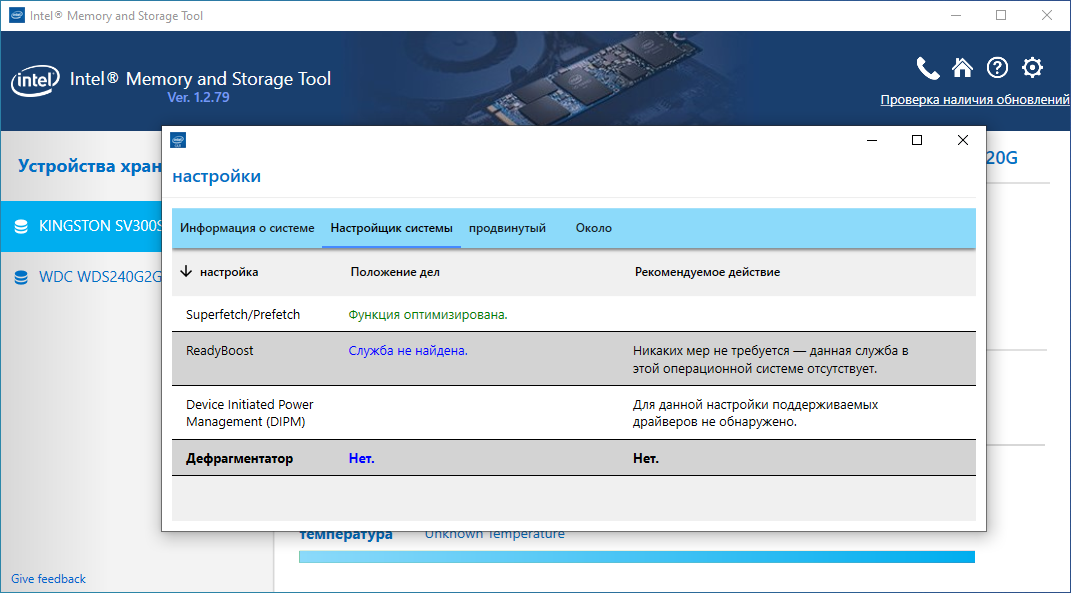Select the Дефрагментатор row label
The image size is (1071, 593).
[x=239, y=458]
